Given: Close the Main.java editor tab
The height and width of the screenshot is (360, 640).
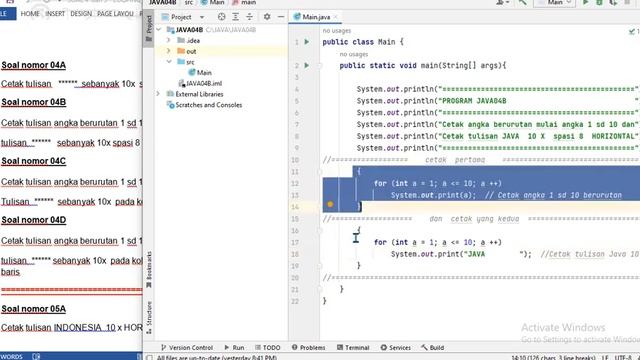Looking at the screenshot, I should (336, 17).
